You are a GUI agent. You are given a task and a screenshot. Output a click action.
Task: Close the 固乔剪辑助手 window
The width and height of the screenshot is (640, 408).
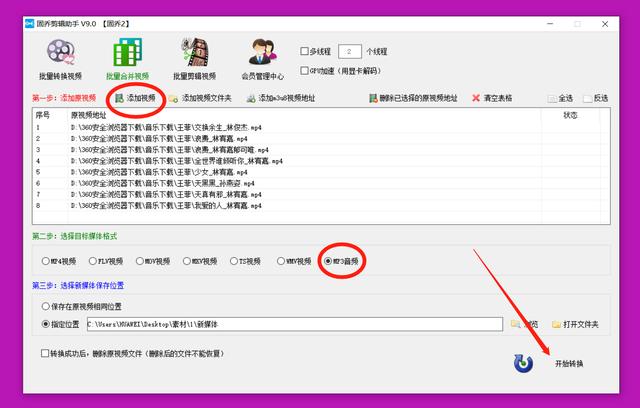click(x=605, y=24)
